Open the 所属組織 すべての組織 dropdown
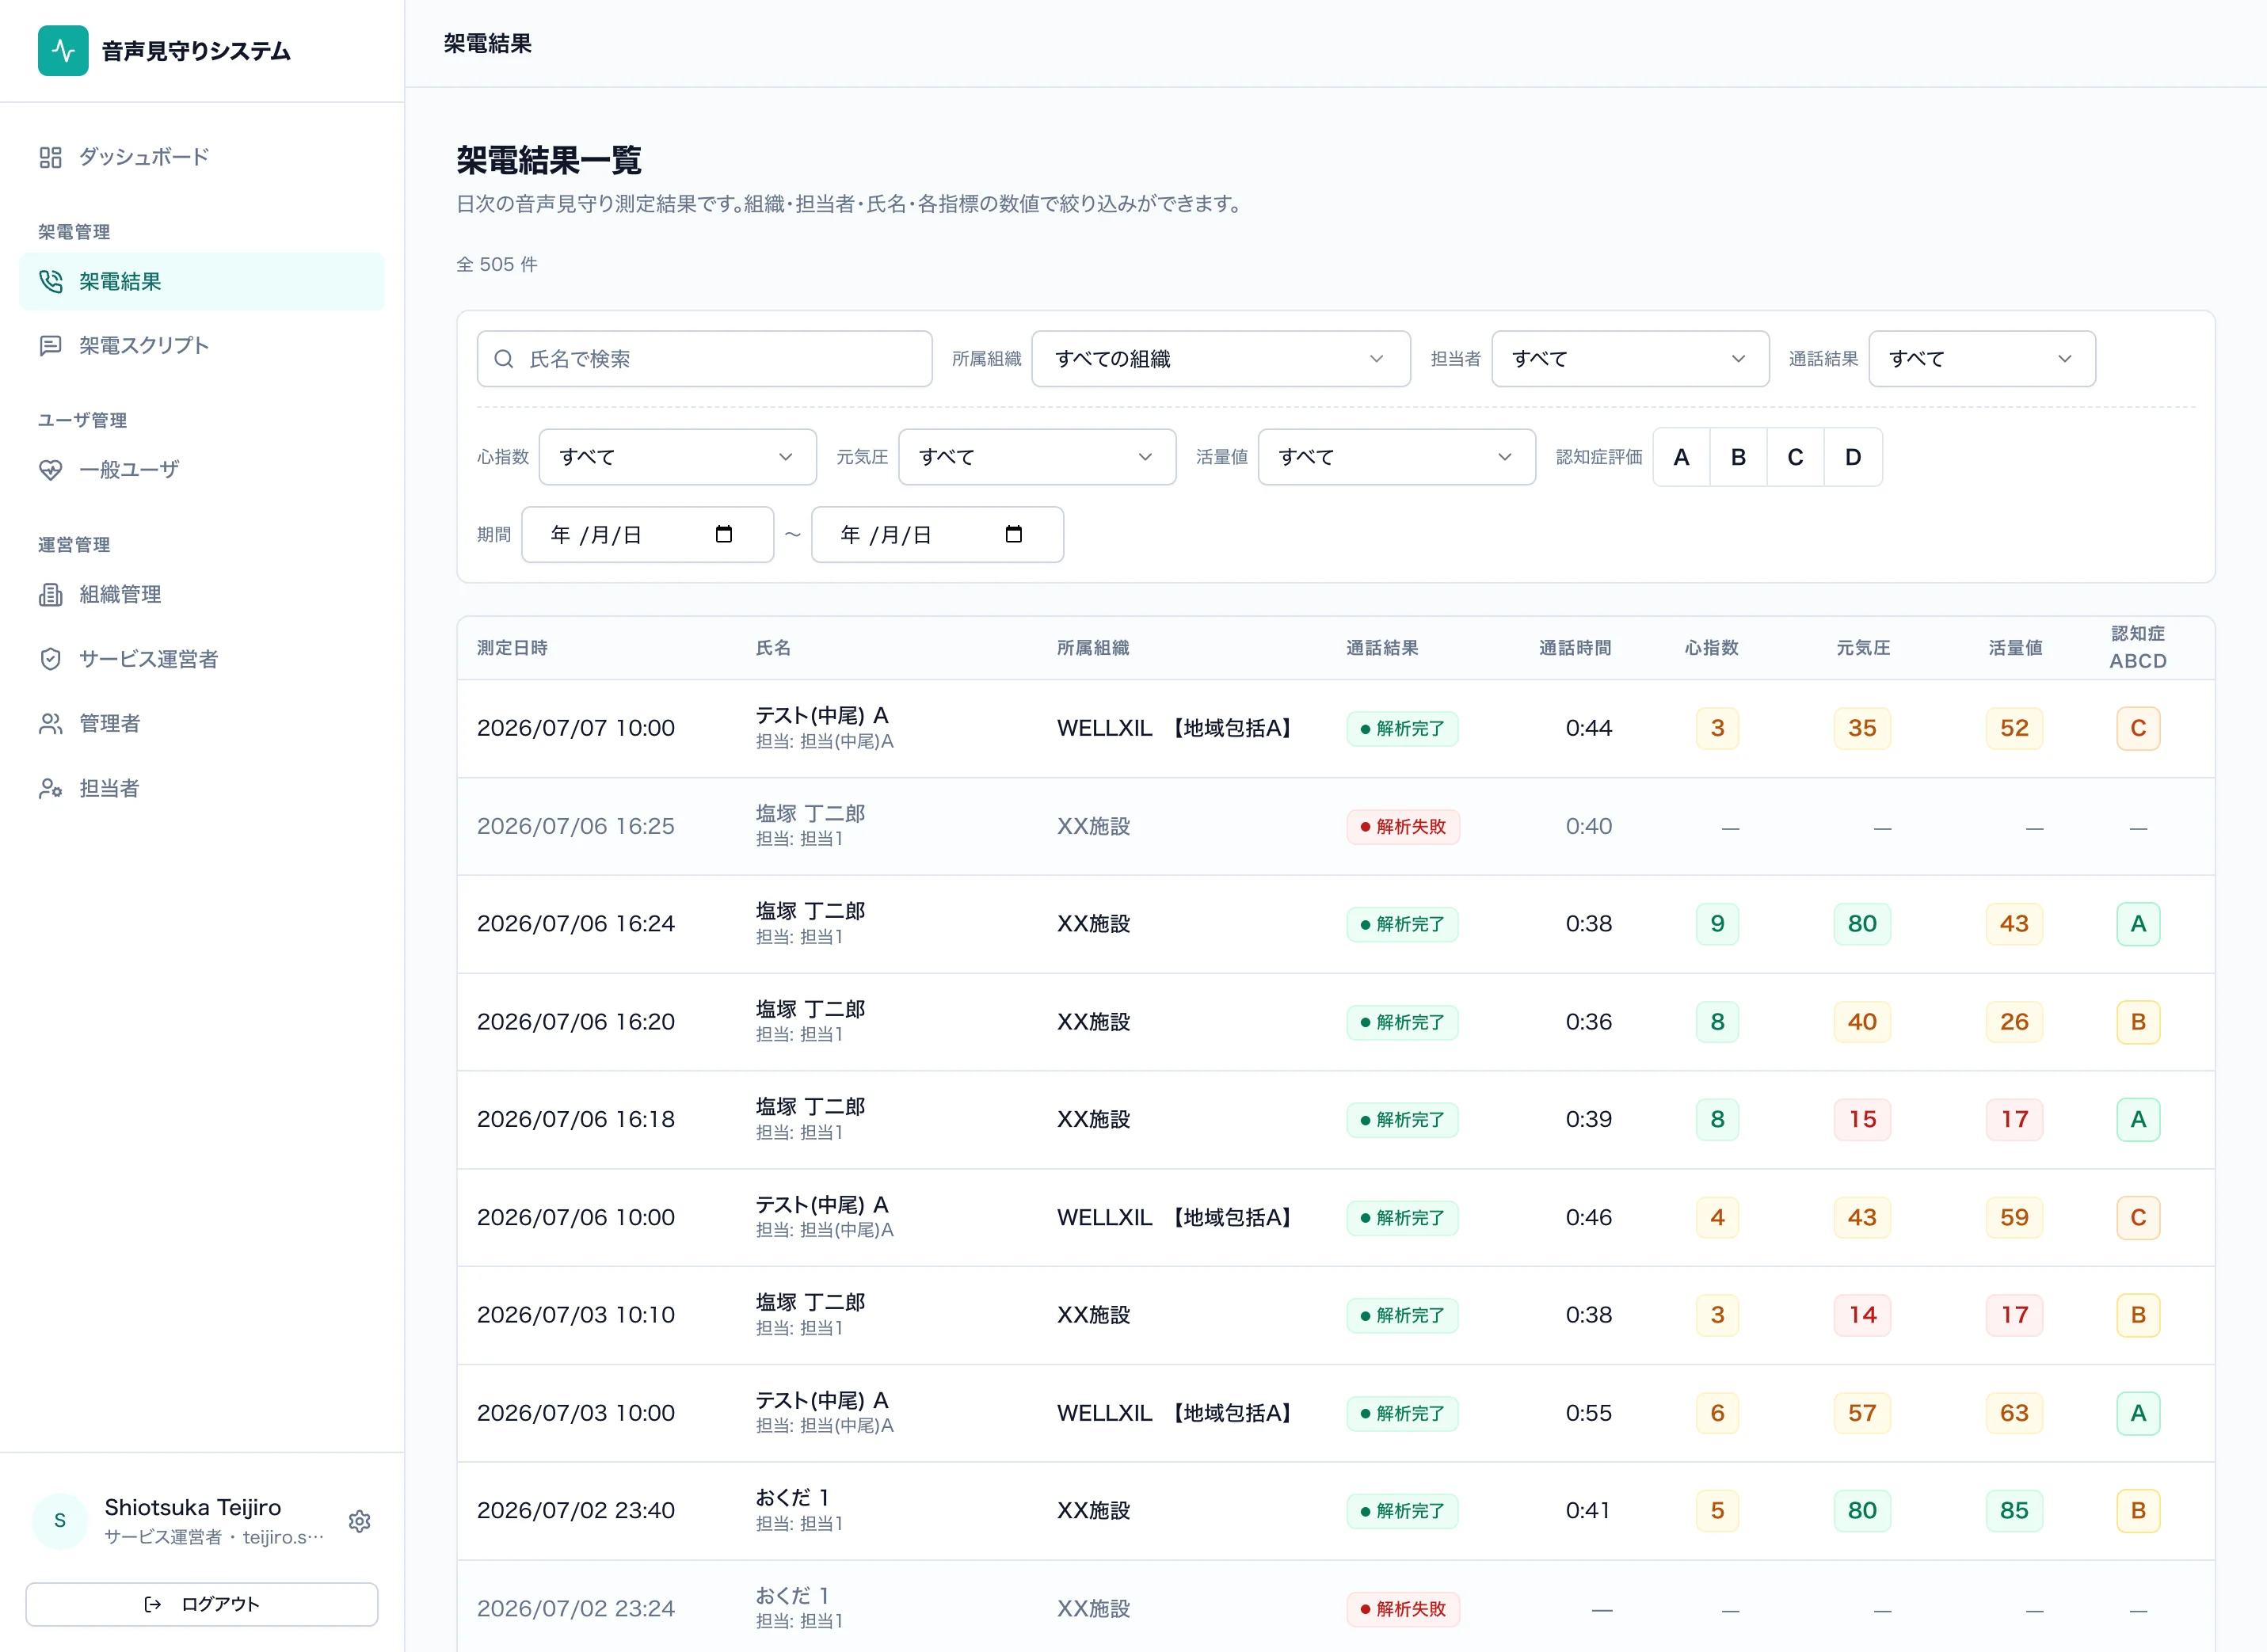The image size is (2267, 1652). 1221,359
